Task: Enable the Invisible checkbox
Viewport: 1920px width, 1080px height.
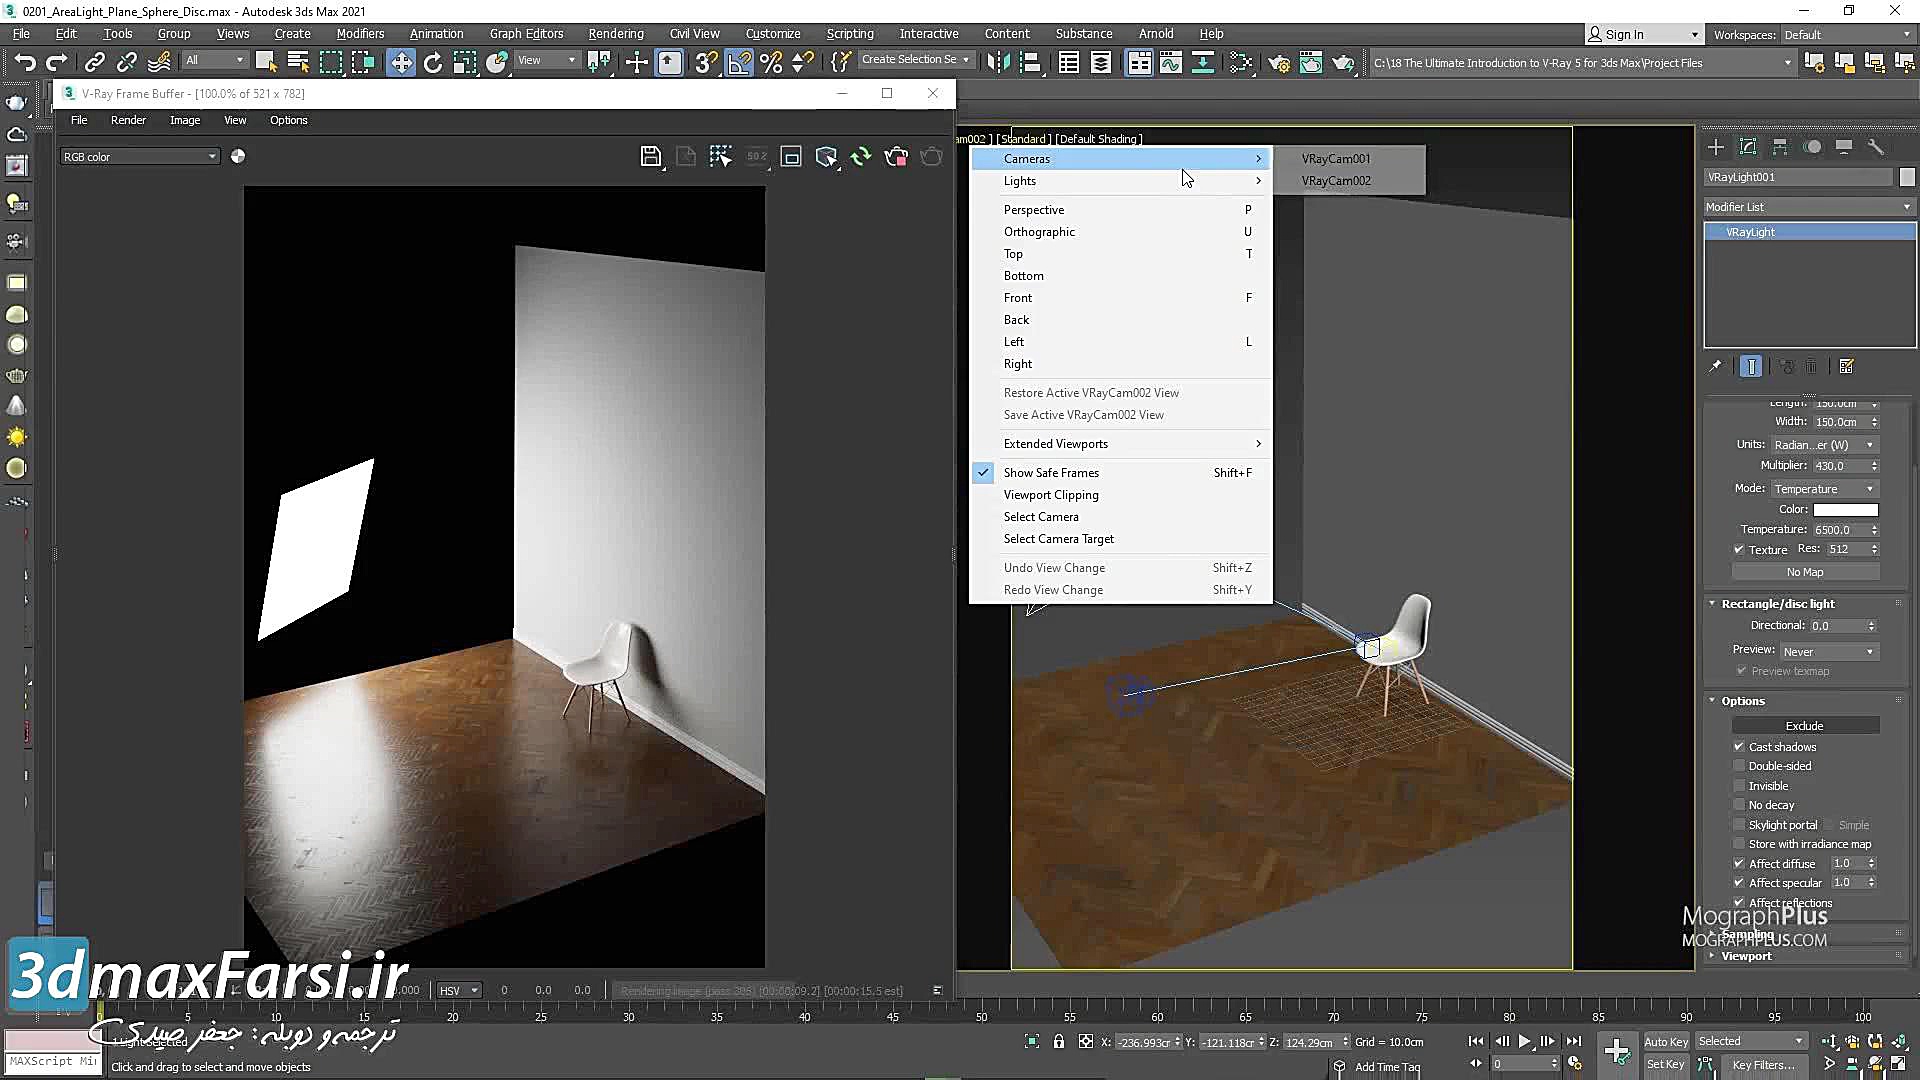Action: [1739, 786]
